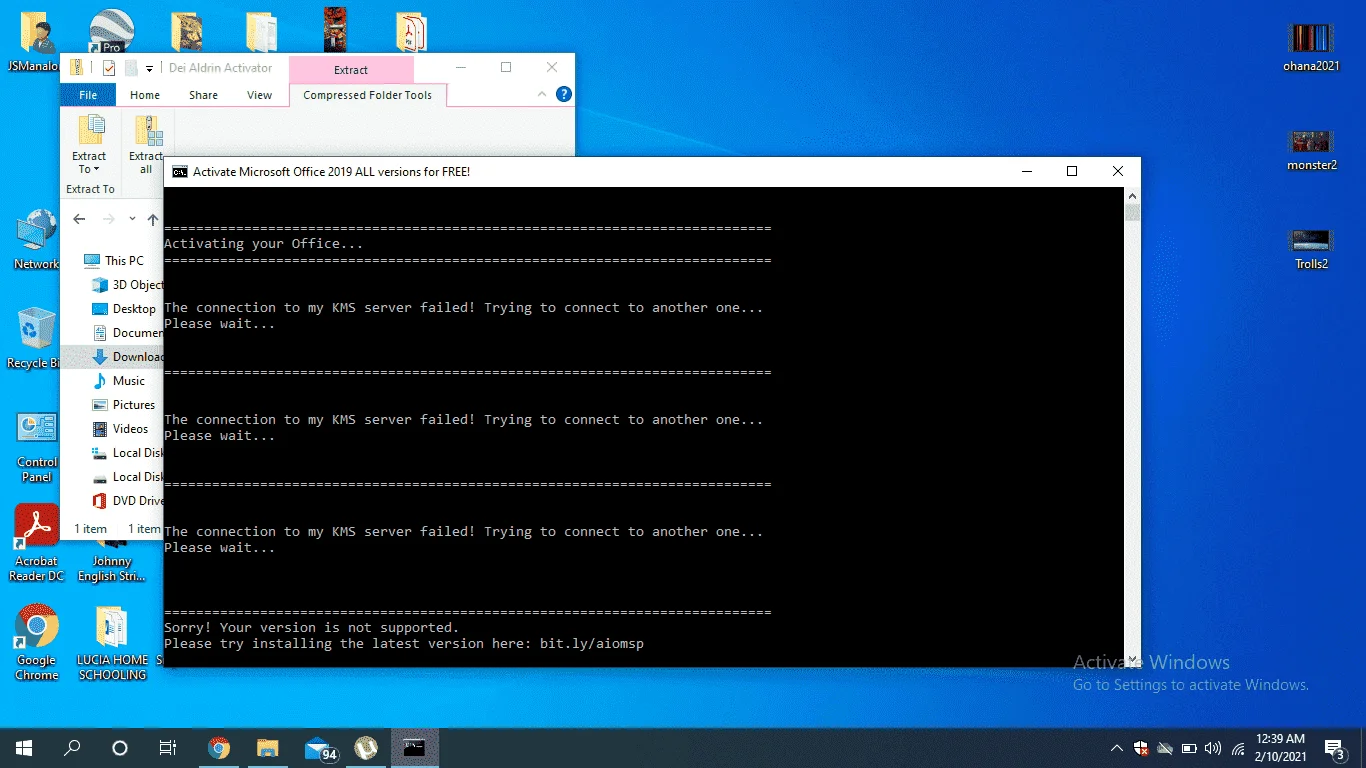Image resolution: width=1366 pixels, height=768 pixels.
Task: Open the LUCIA HOME SCHOOLING folder
Action: pyautogui.click(x=112, y=643)
